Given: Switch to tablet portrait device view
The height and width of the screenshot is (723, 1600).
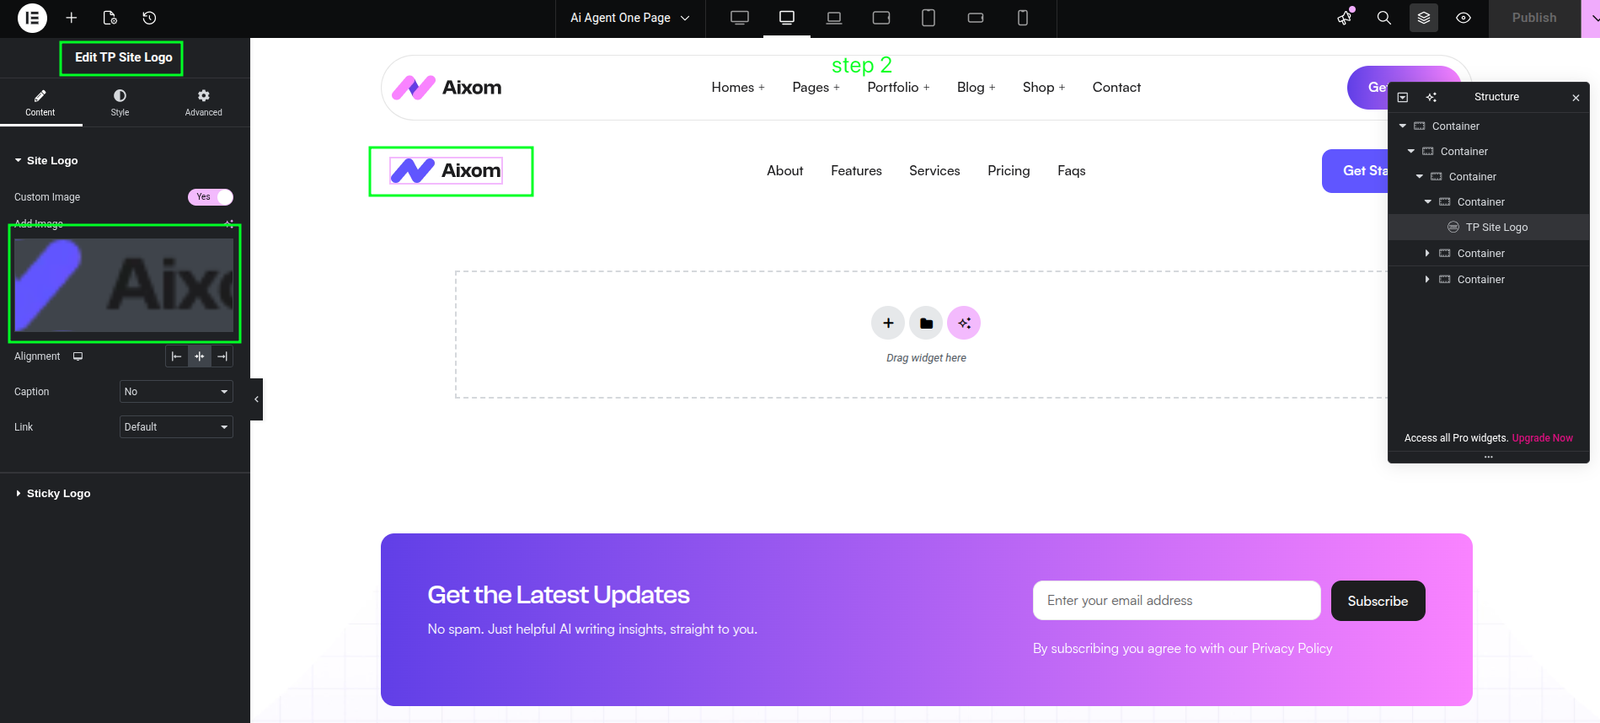Looking at the screenshot, I should tap(928, 18).
